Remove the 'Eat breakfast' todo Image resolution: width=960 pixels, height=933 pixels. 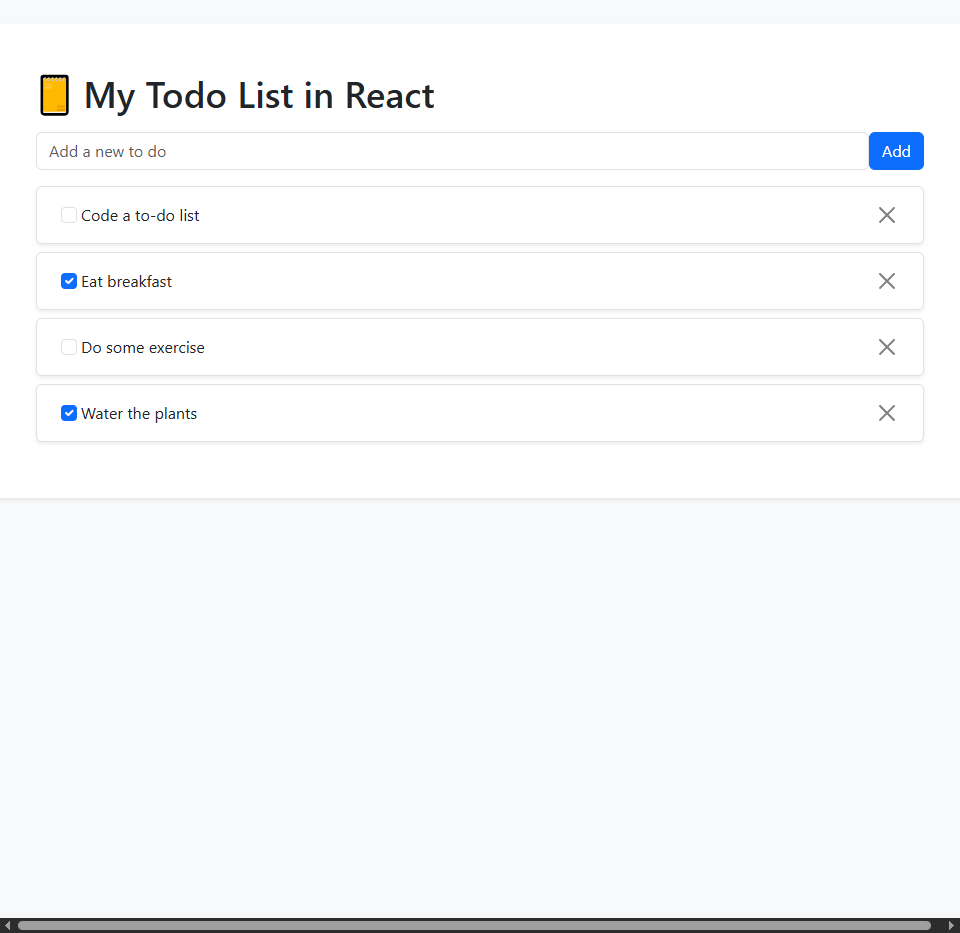coord(886,281)
